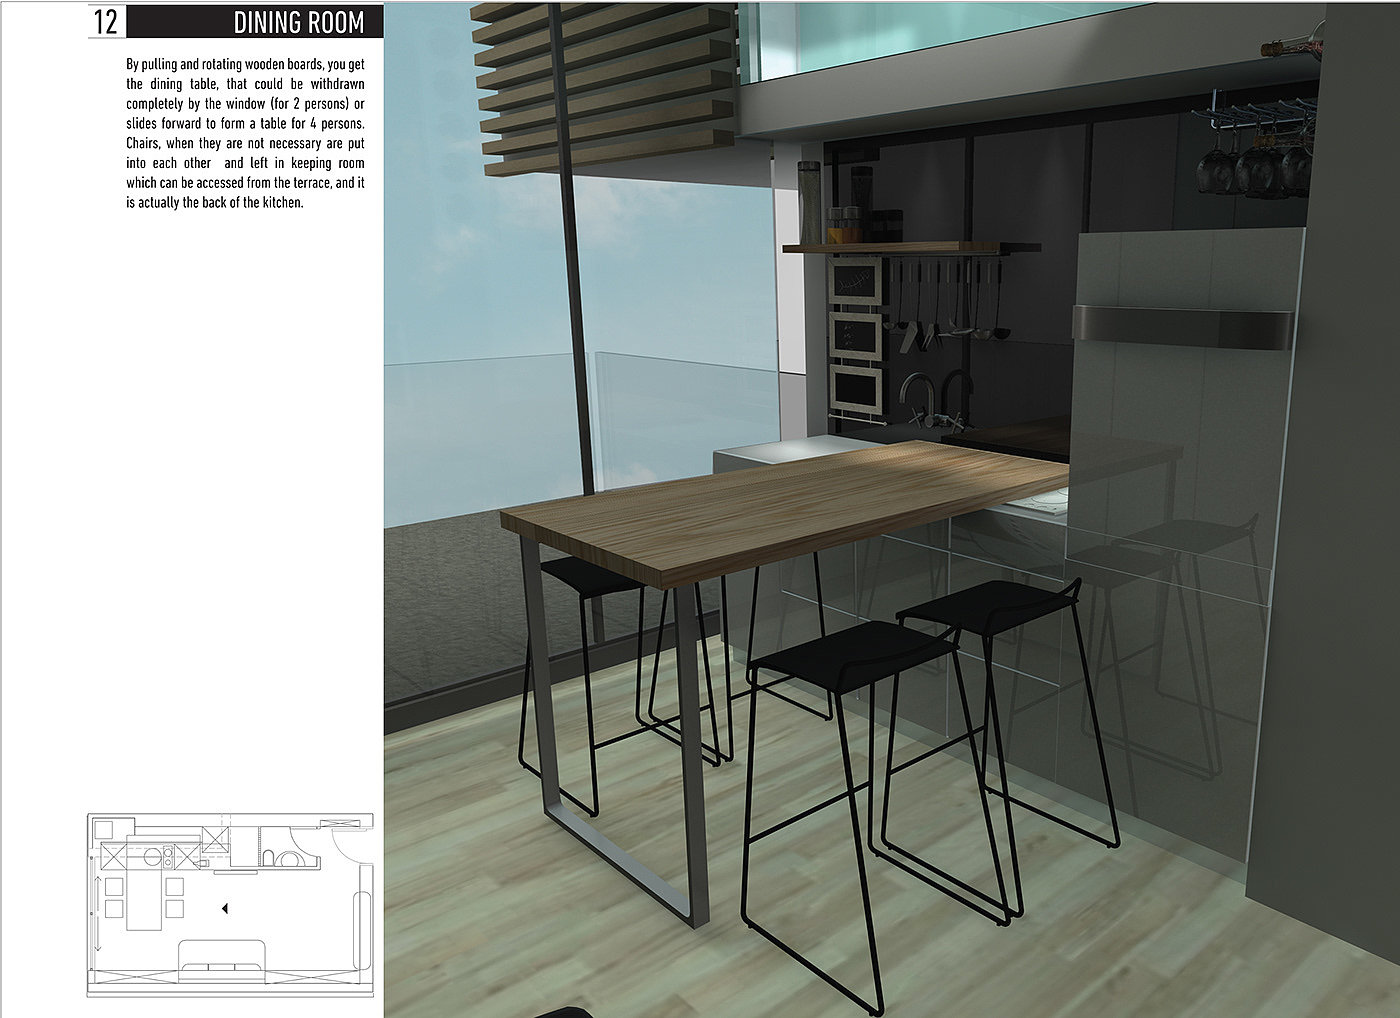
Task: Click the metal handle on the glass panel
Action: (x=1180, y=326)
